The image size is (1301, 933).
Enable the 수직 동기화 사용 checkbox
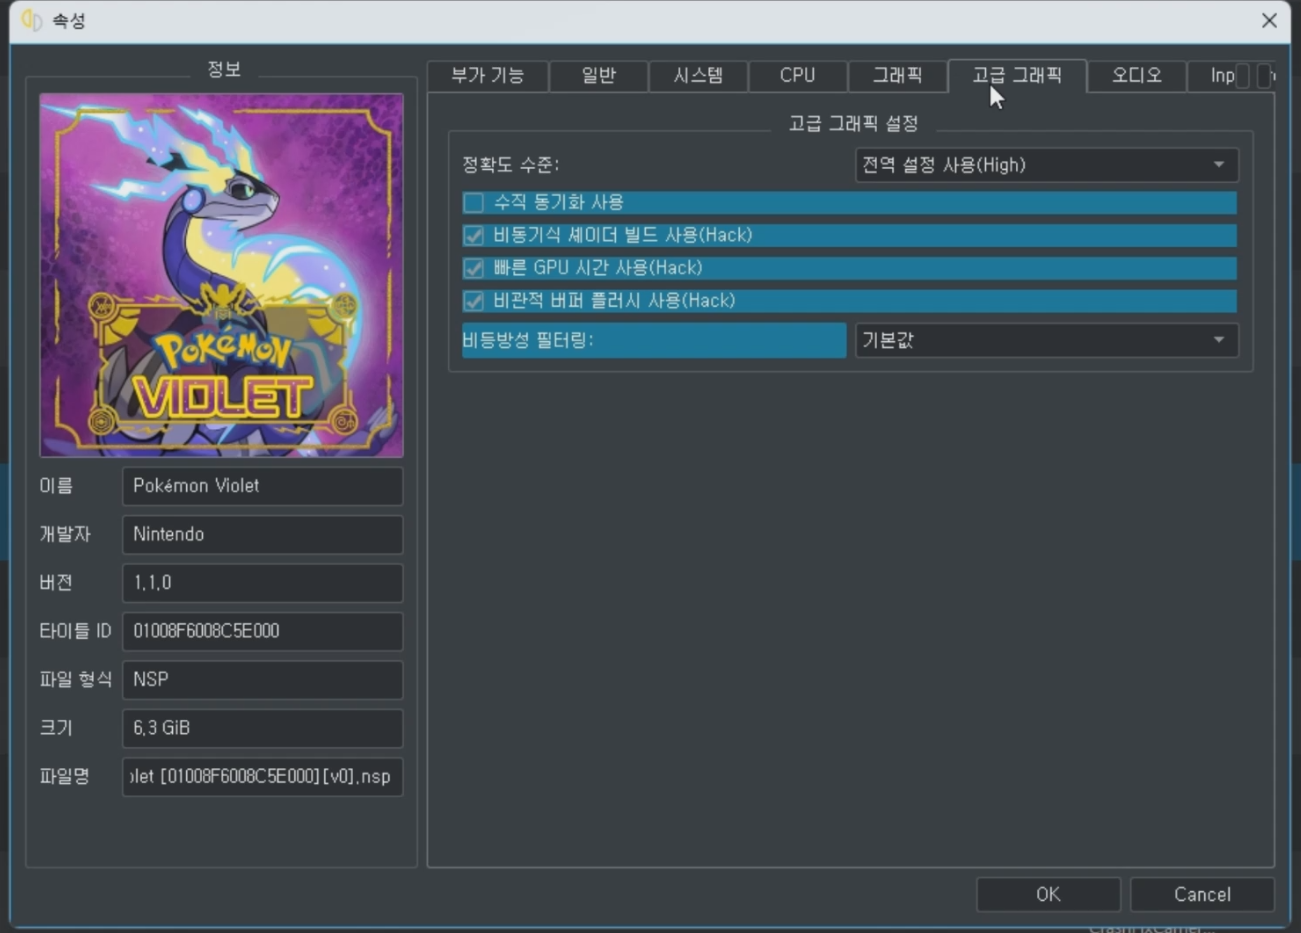[x=473, y=203]
